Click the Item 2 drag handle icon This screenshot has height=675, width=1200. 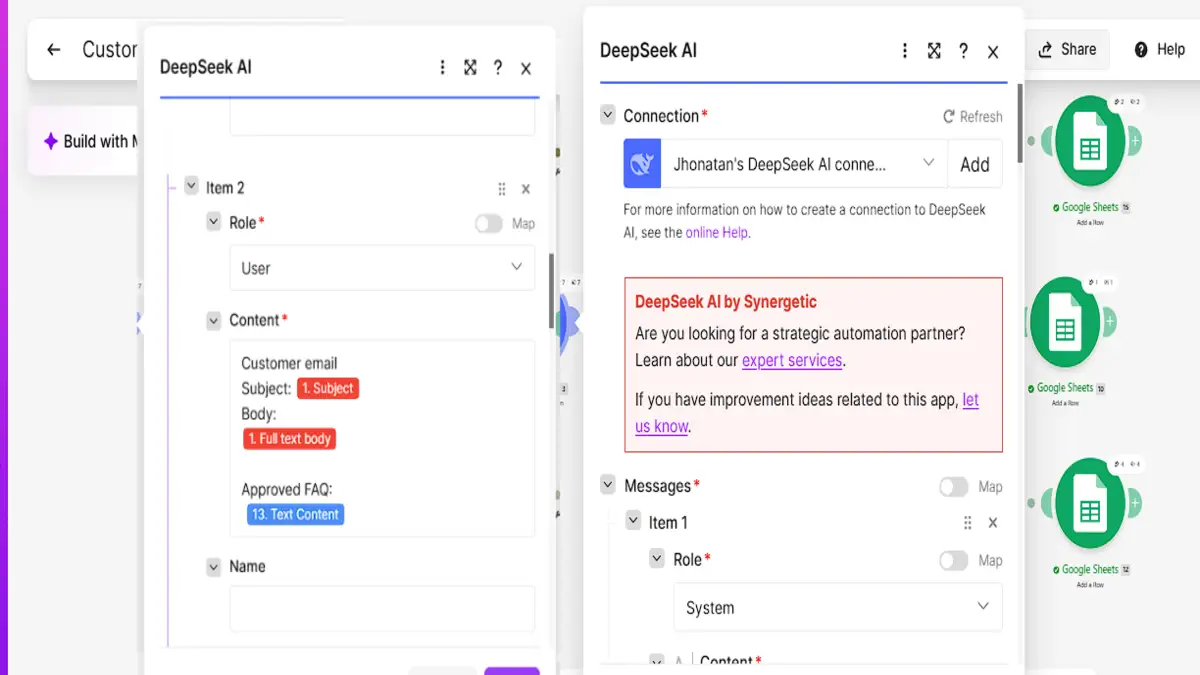(x=502, y=189)
